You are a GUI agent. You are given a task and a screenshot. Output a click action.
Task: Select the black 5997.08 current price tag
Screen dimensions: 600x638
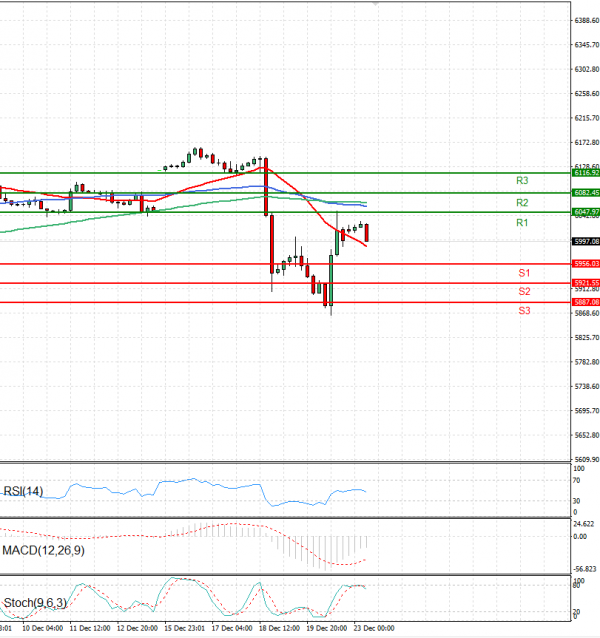(x=586, y=242)
